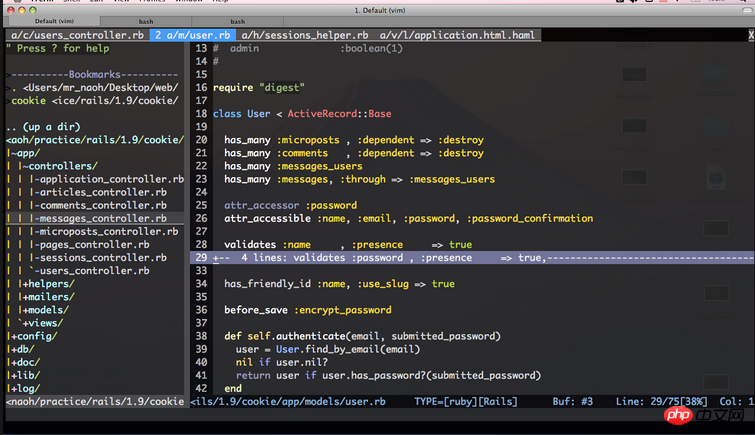Select the a/m/user.rb vim tab

tap(193, 35)
